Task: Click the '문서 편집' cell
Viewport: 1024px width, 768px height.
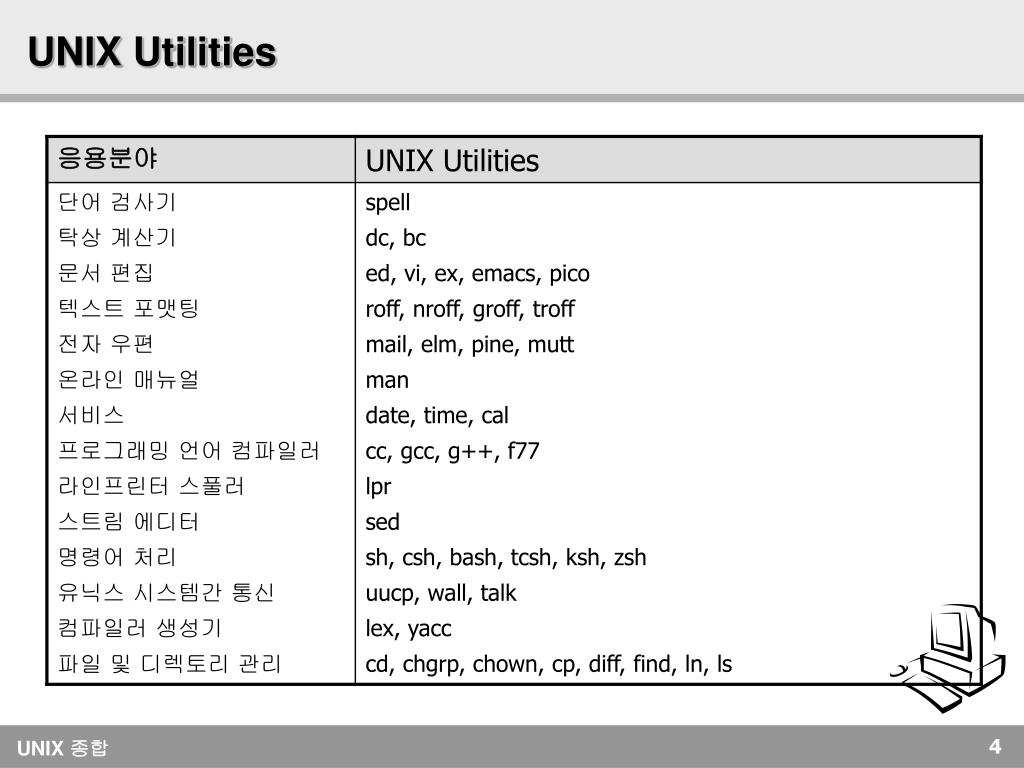Action: pyautogui.click(x=106, y=272)
